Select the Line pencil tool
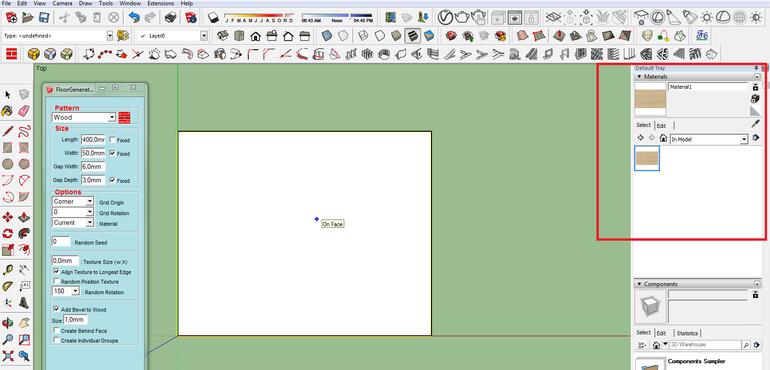Viewport: 770px width, 370px height. point(7,131)
